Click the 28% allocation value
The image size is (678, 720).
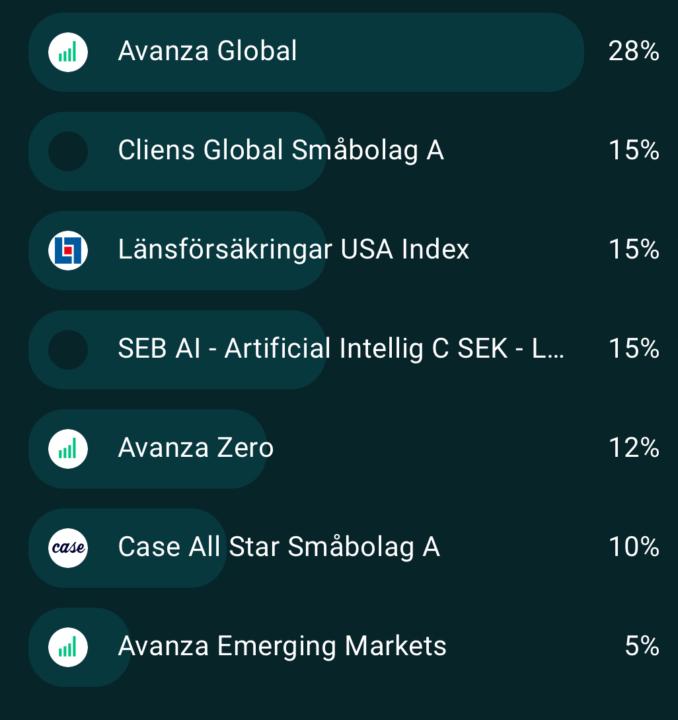(x=633, y=51)
